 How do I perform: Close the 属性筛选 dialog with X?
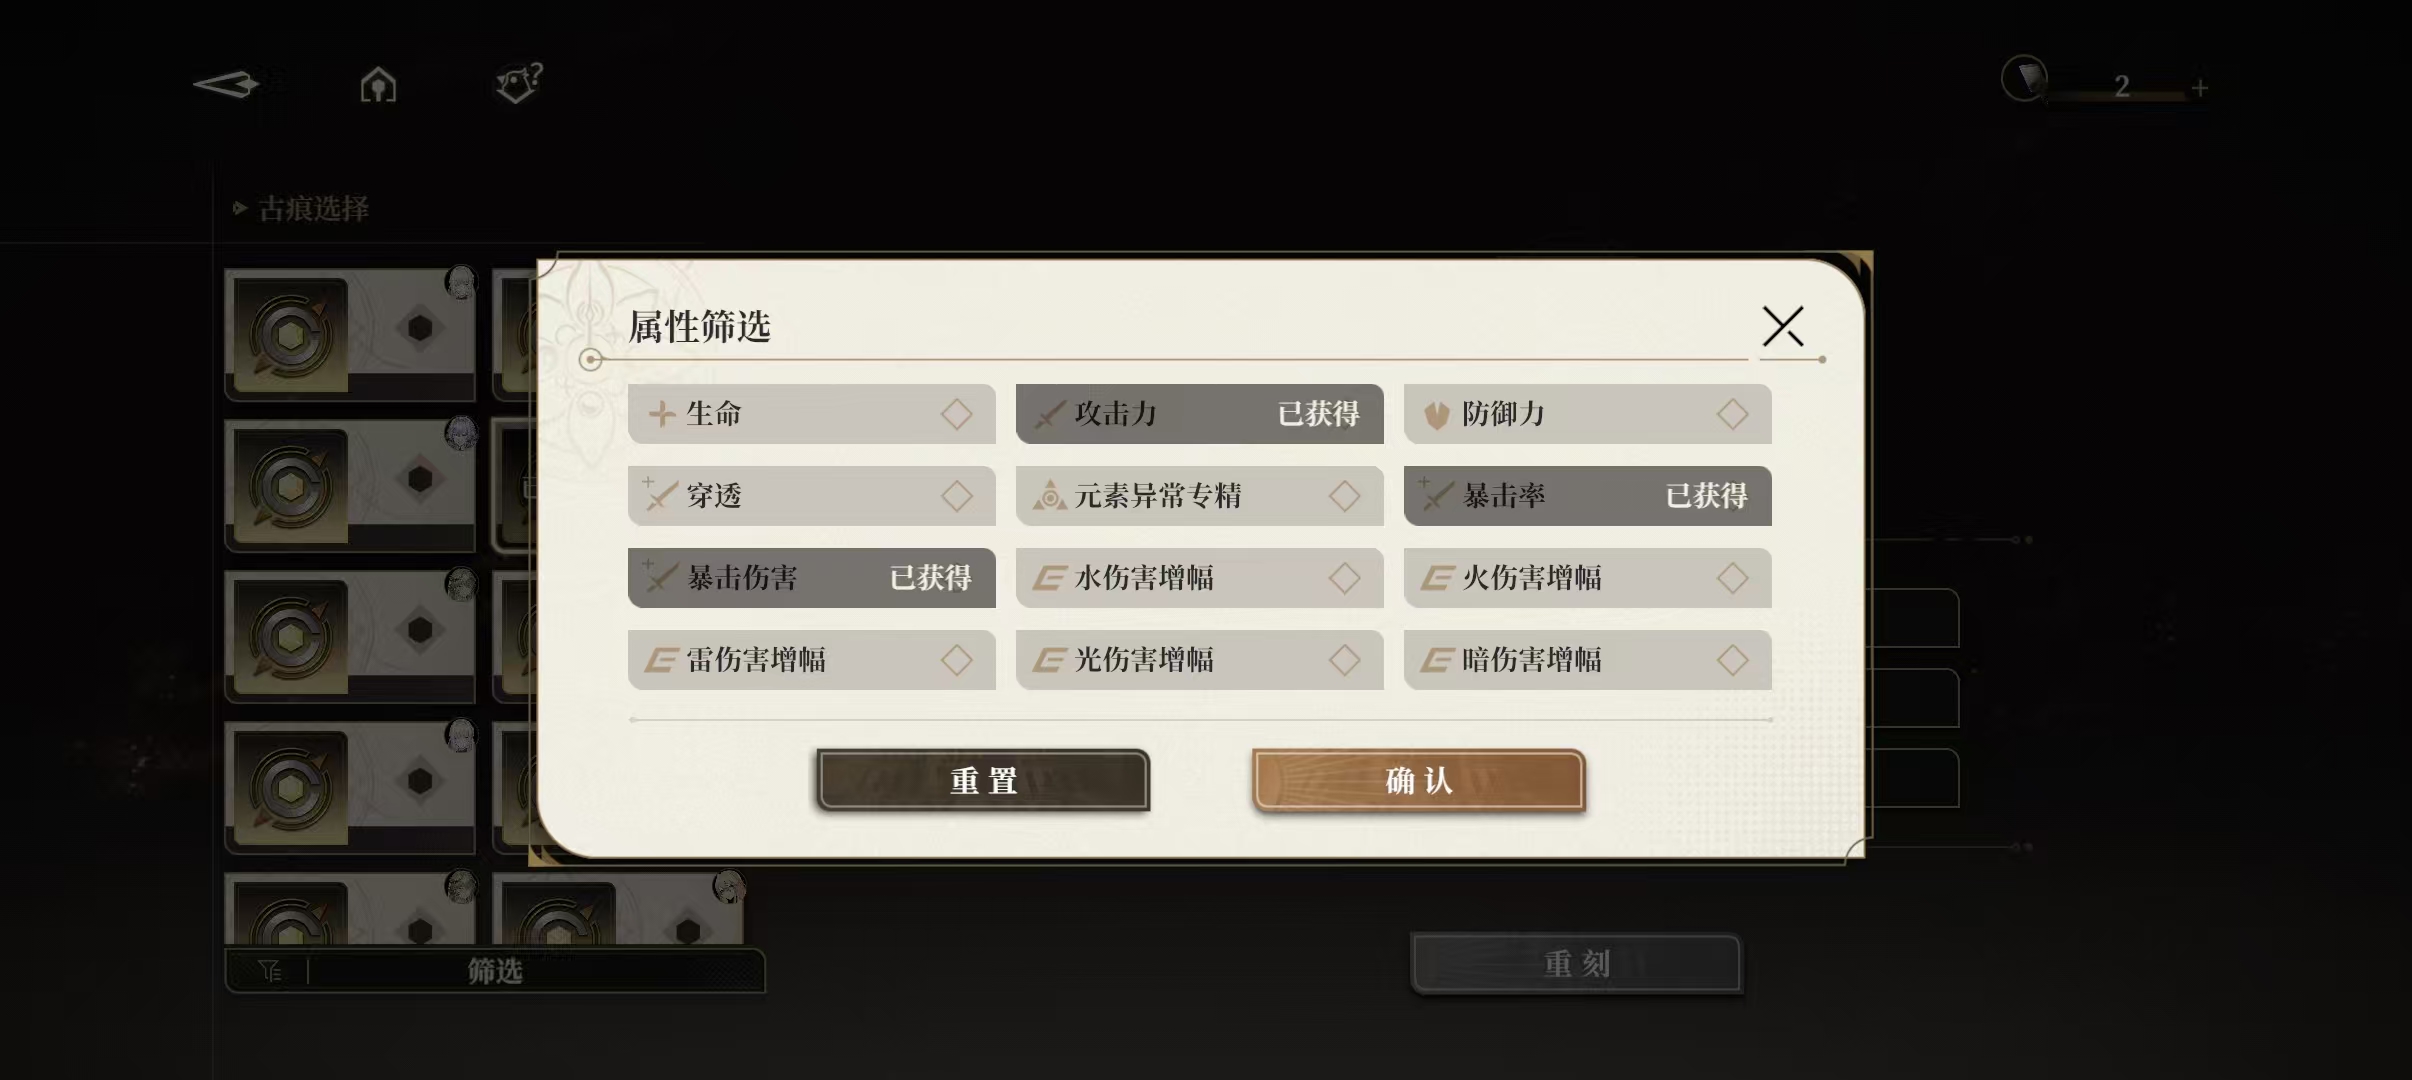pyautogui.click(x=1782, y=326)
